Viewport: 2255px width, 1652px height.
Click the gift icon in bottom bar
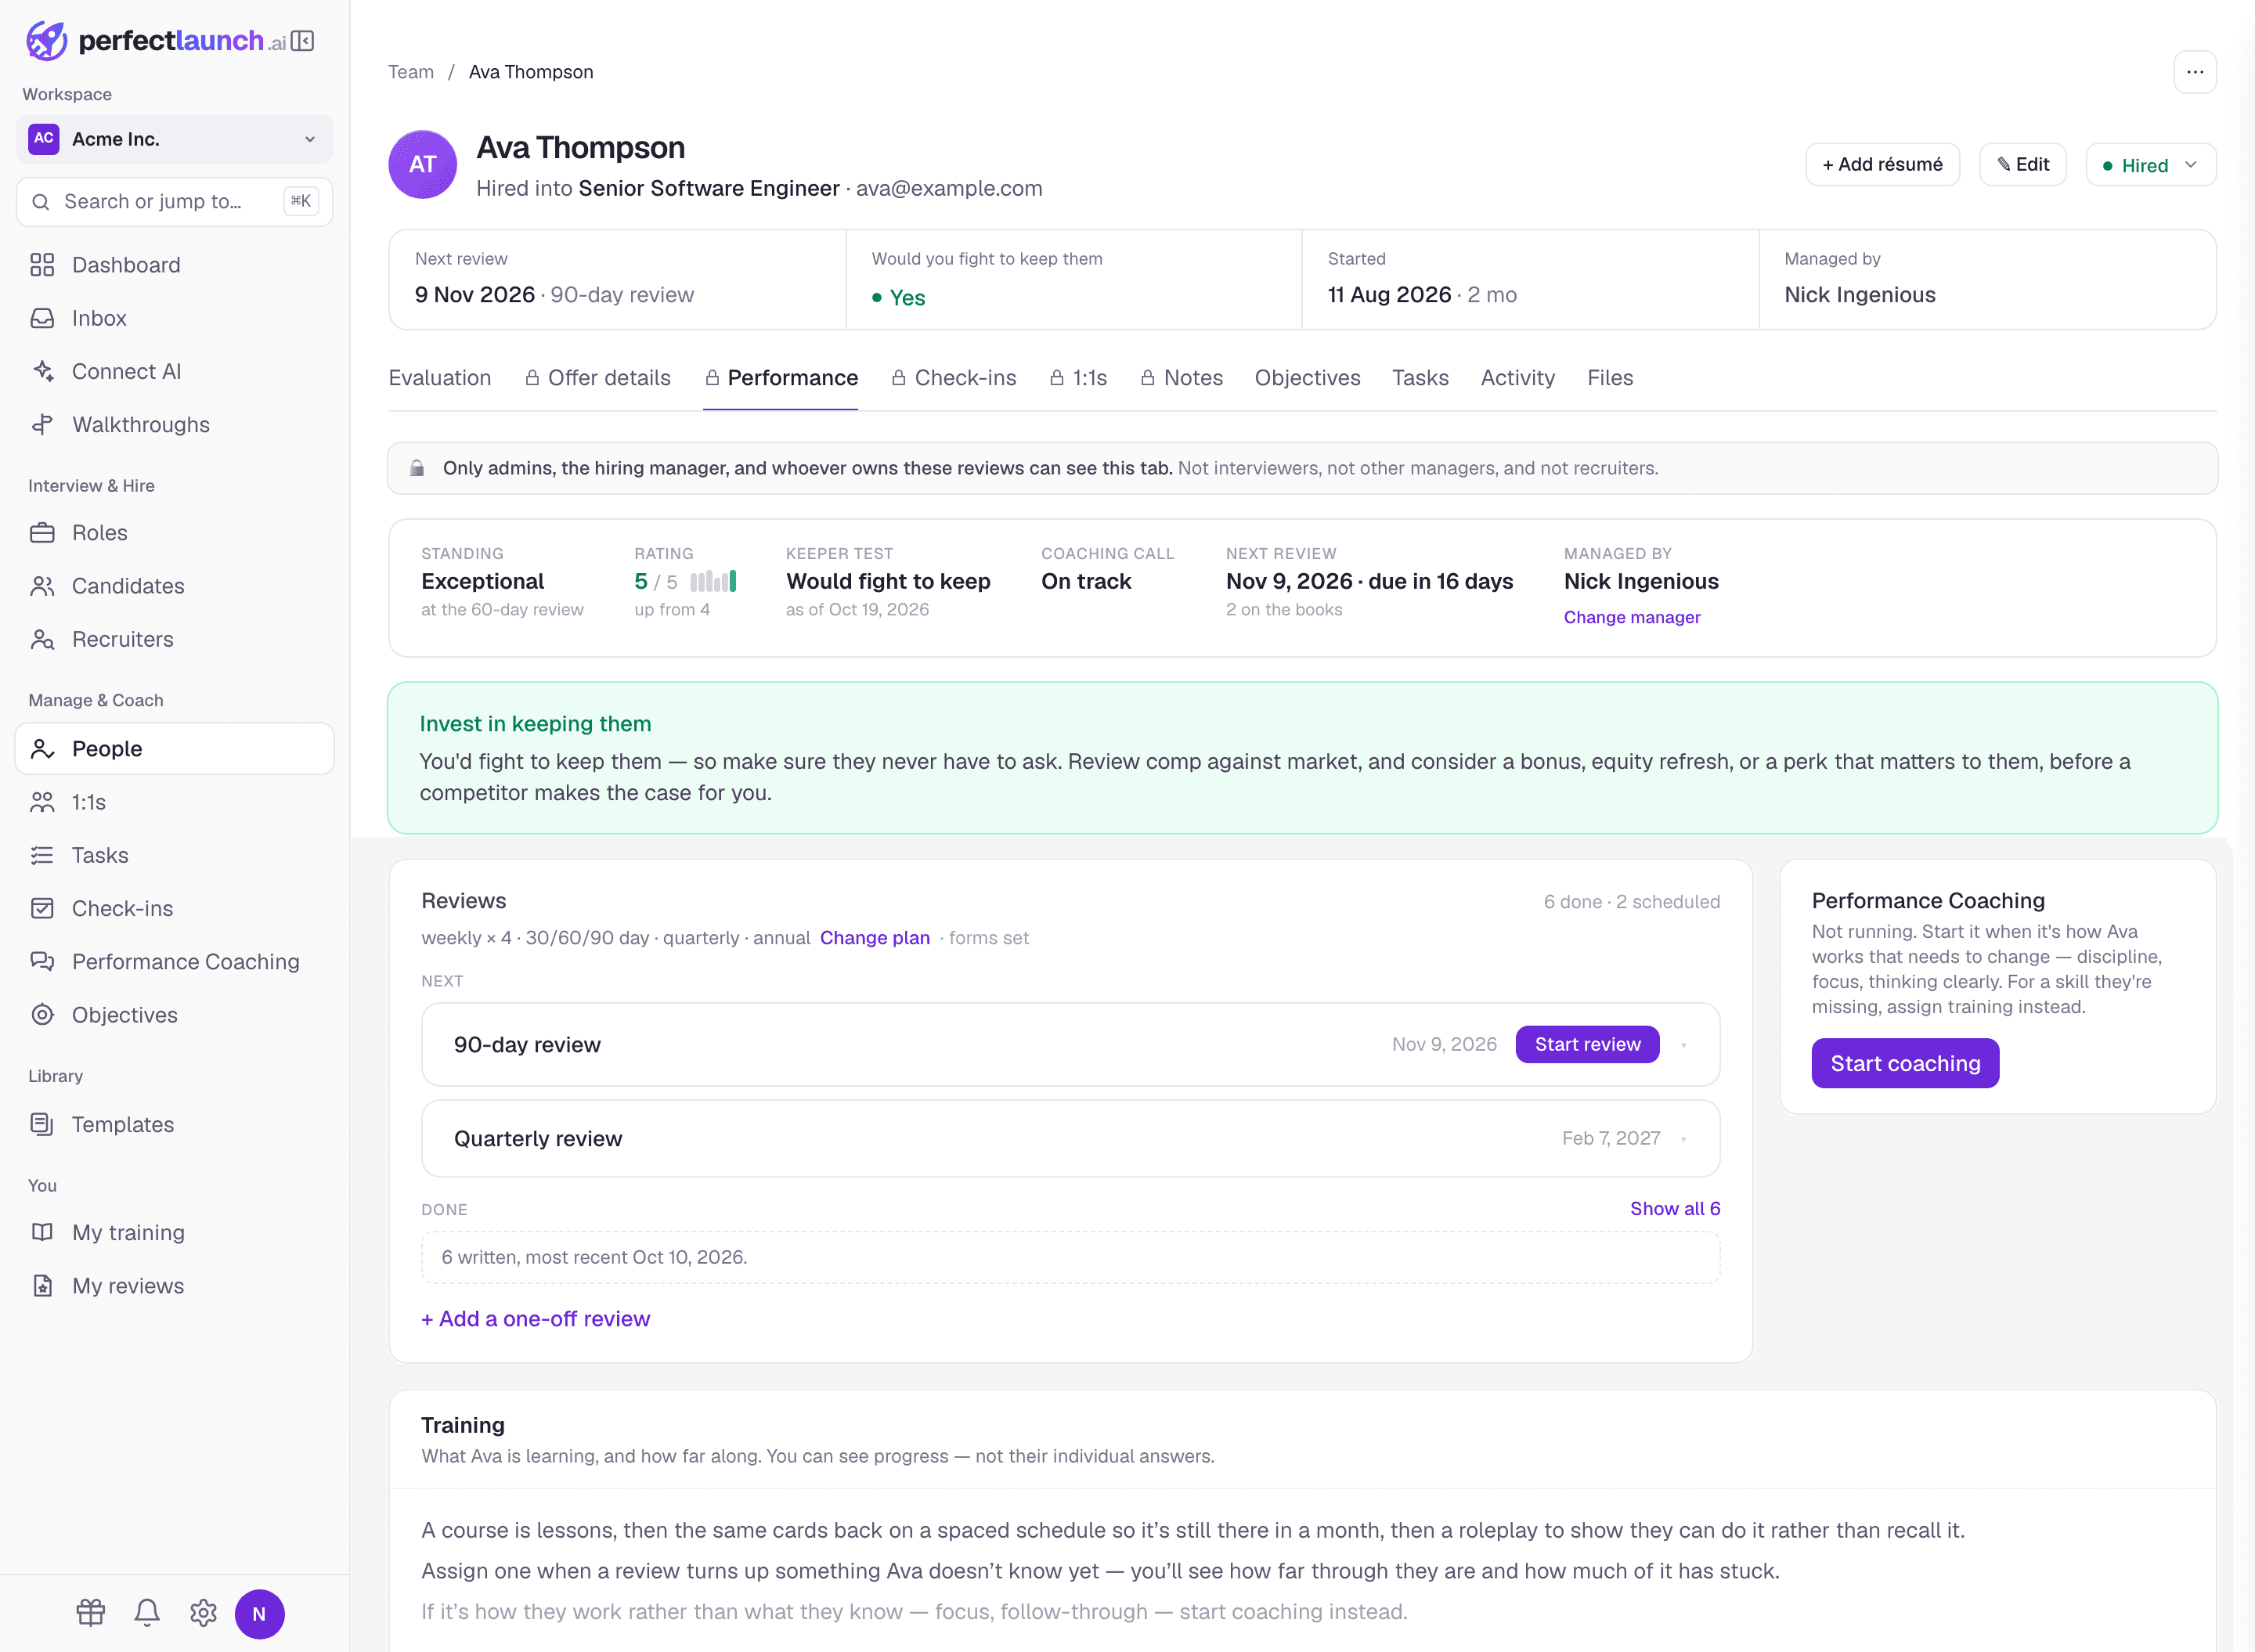coord(91,1613)
